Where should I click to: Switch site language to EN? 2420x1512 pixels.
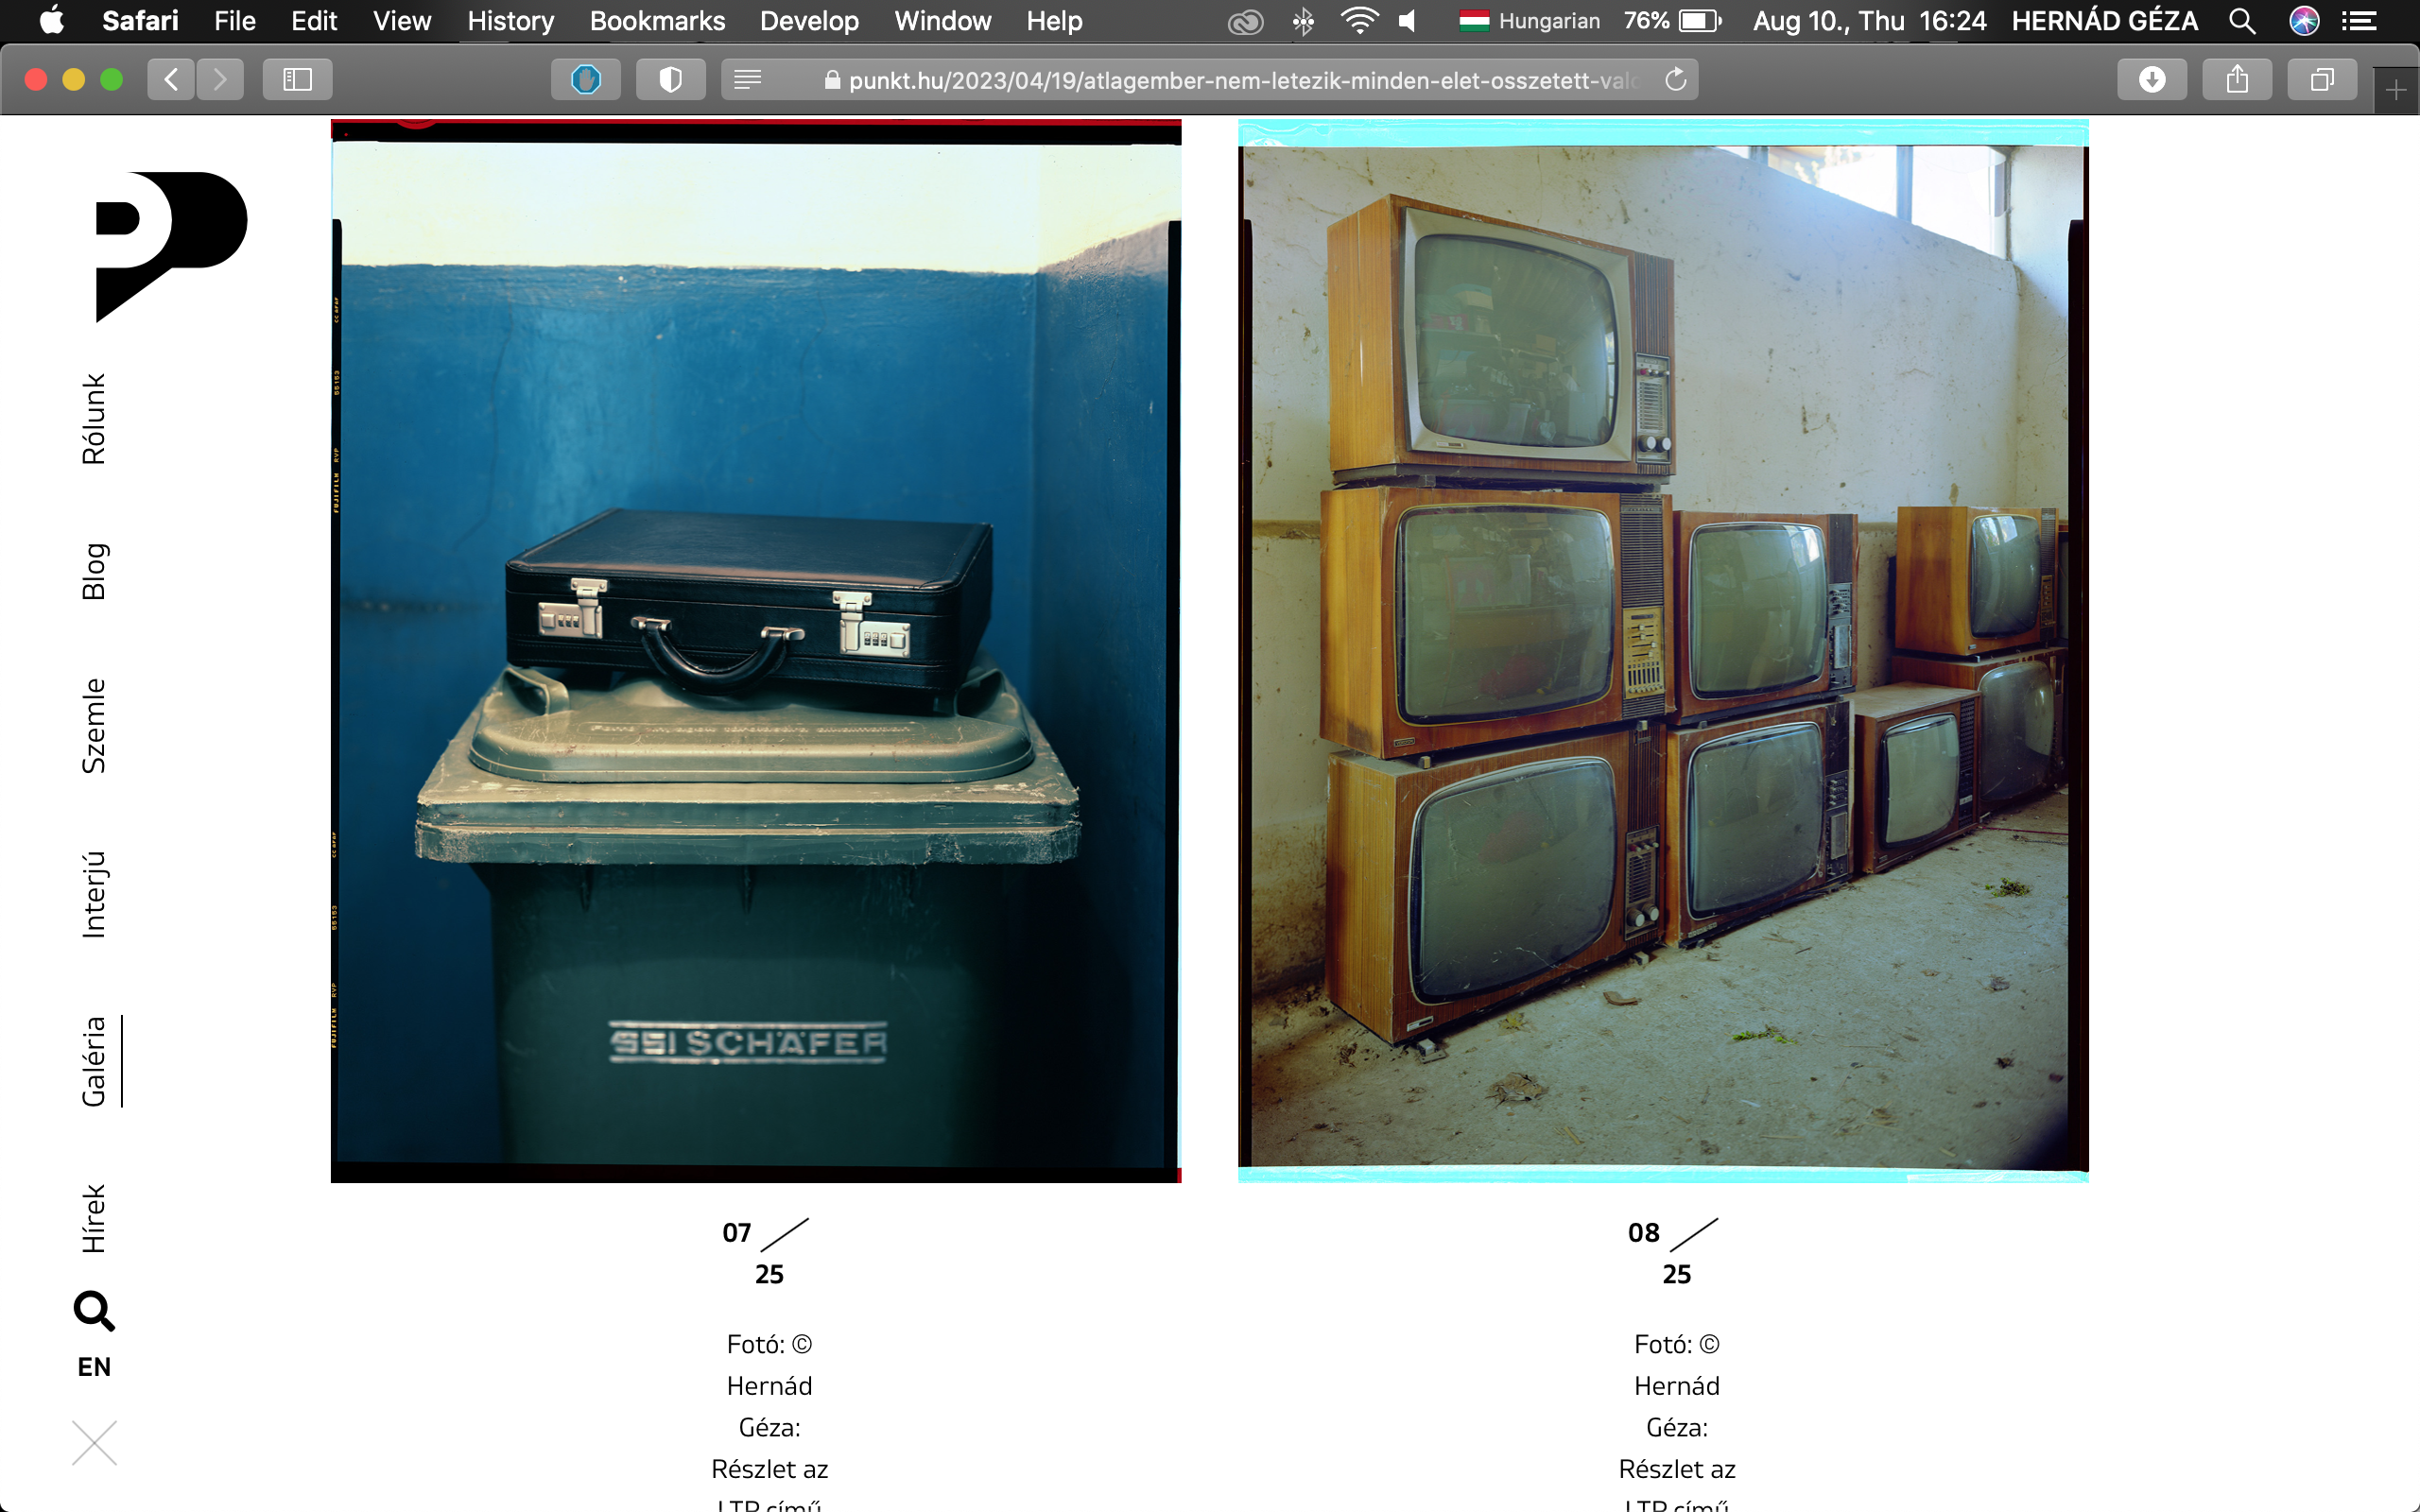click(94, 1367)
